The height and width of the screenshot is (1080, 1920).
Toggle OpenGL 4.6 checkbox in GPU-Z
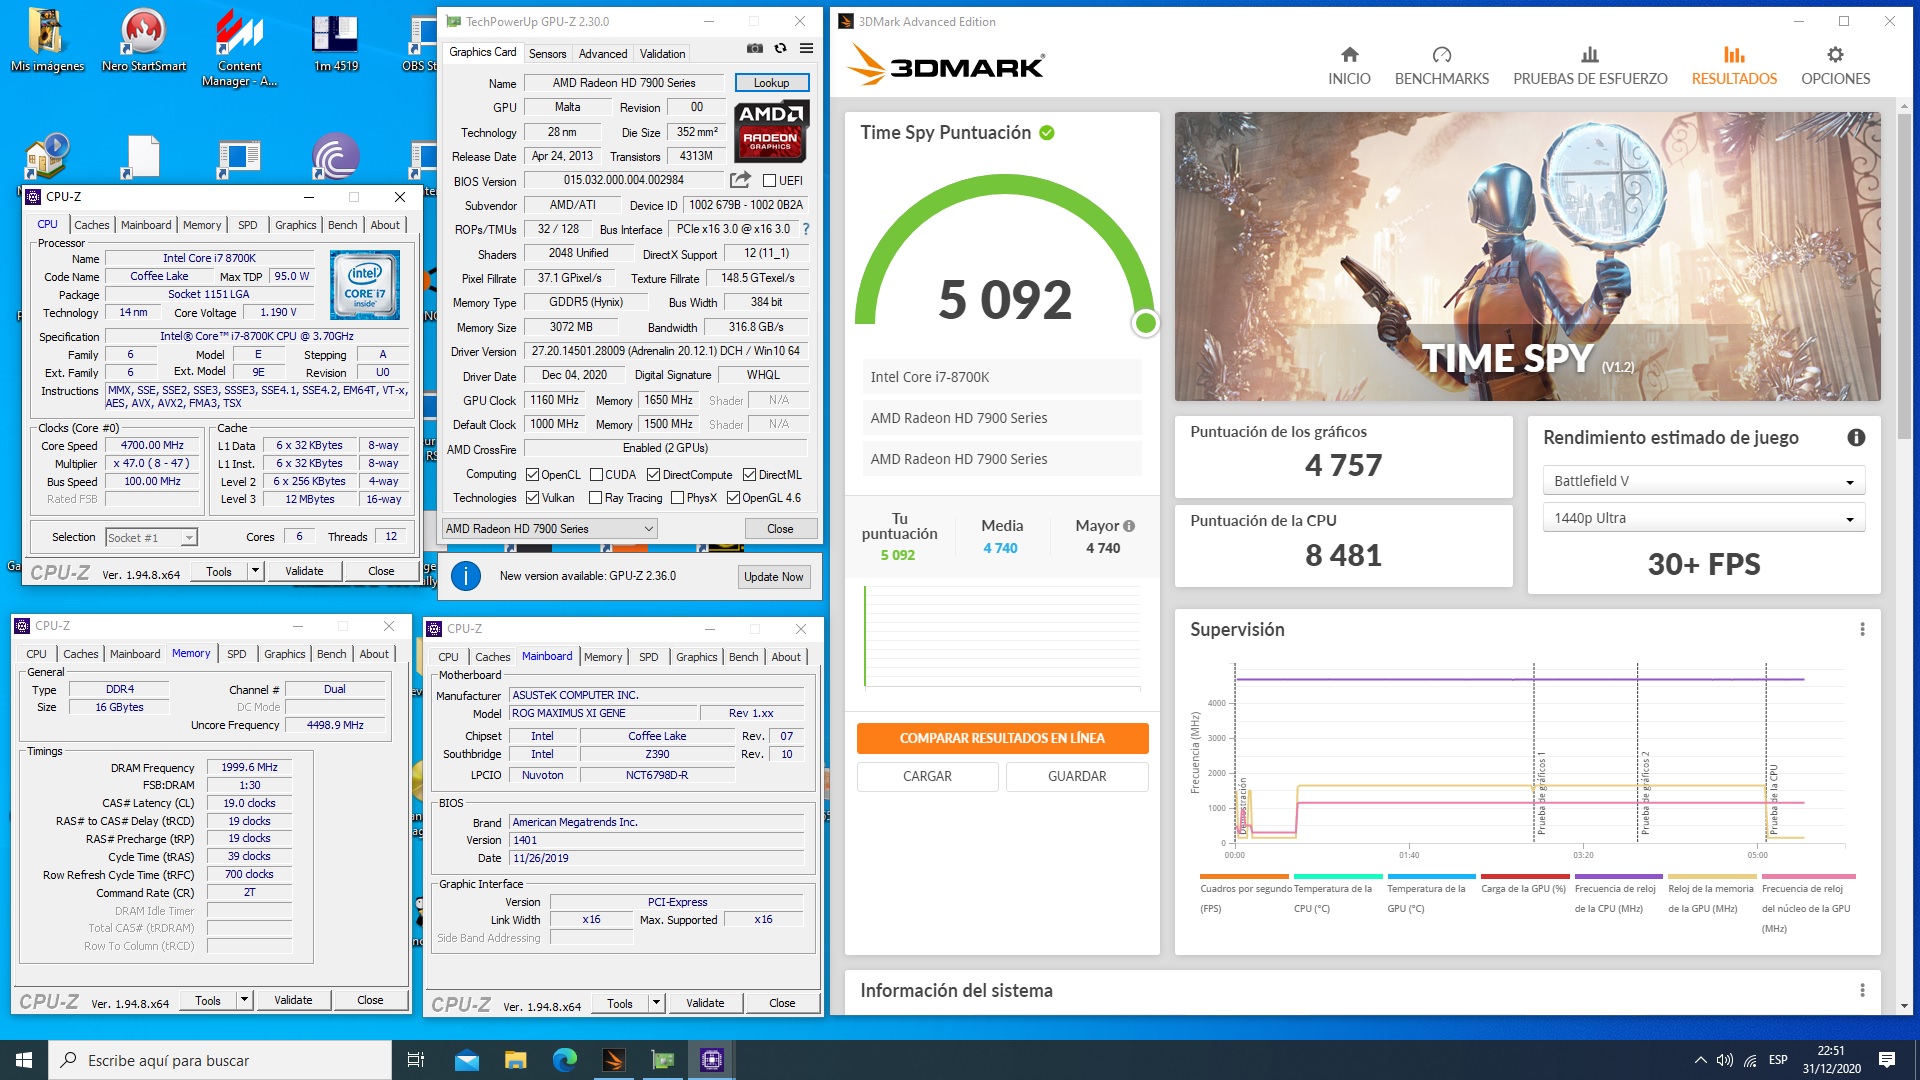pyautogui.click(x=733, y=498)
